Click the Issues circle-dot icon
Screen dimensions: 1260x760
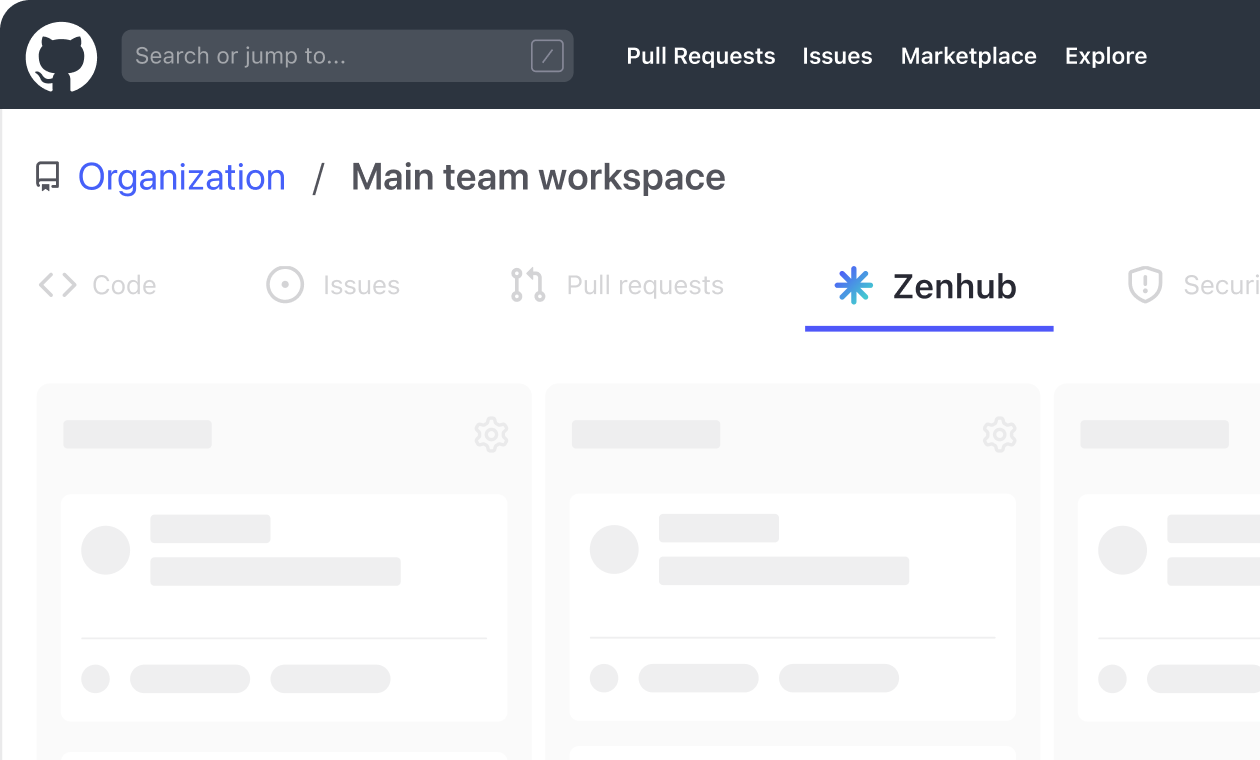(285, 285)
